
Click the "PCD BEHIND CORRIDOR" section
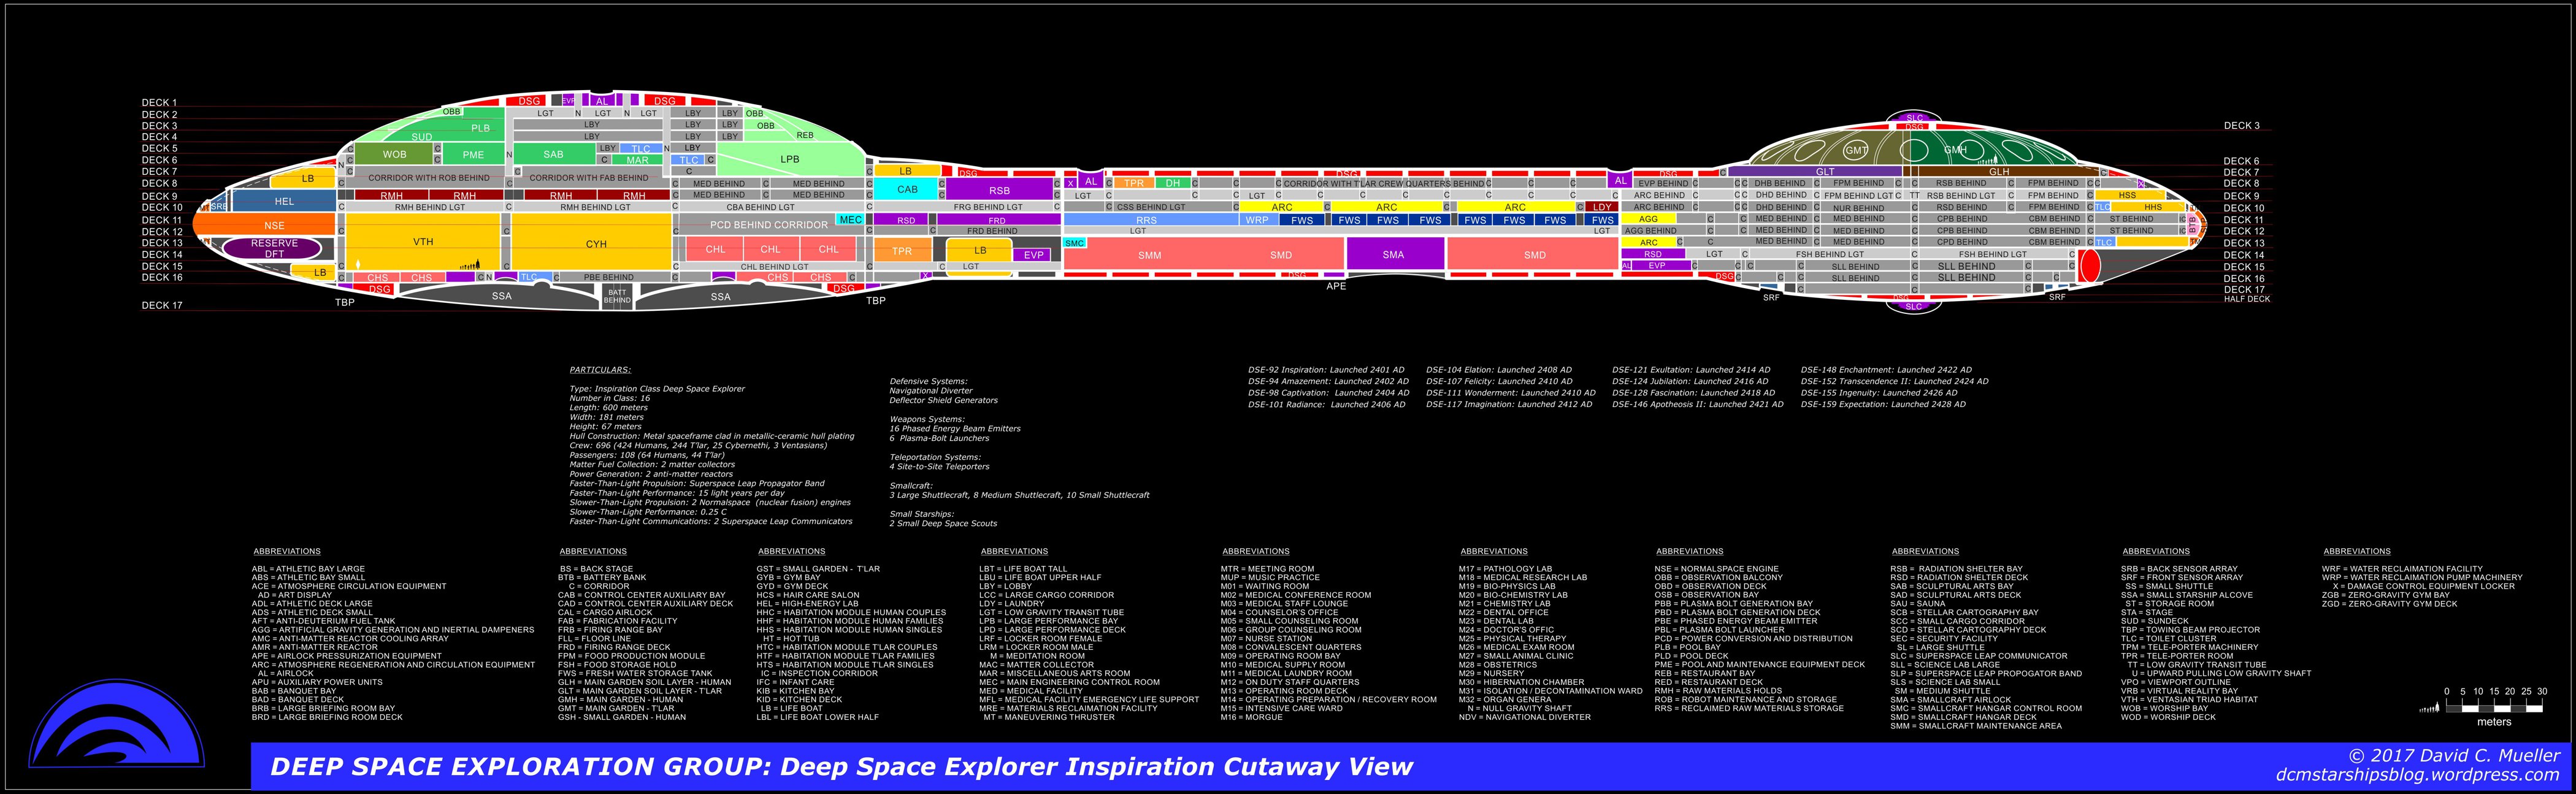(x=768, y=225)
